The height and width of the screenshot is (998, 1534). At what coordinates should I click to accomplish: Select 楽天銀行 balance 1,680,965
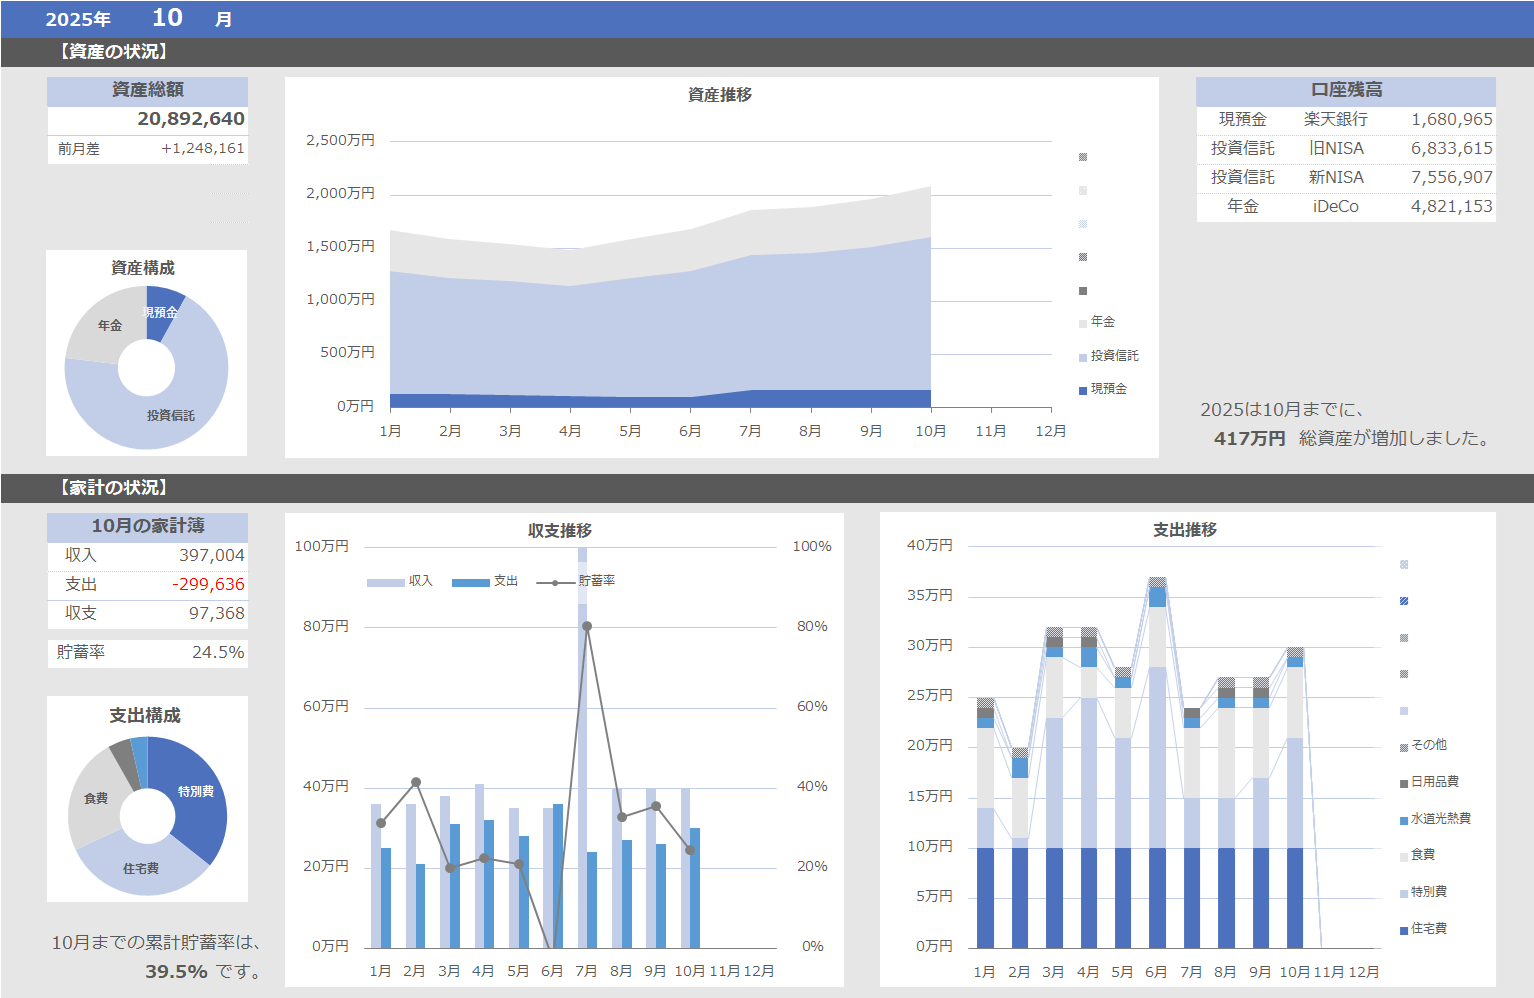pyautogui.click(x=1451, y=119)
